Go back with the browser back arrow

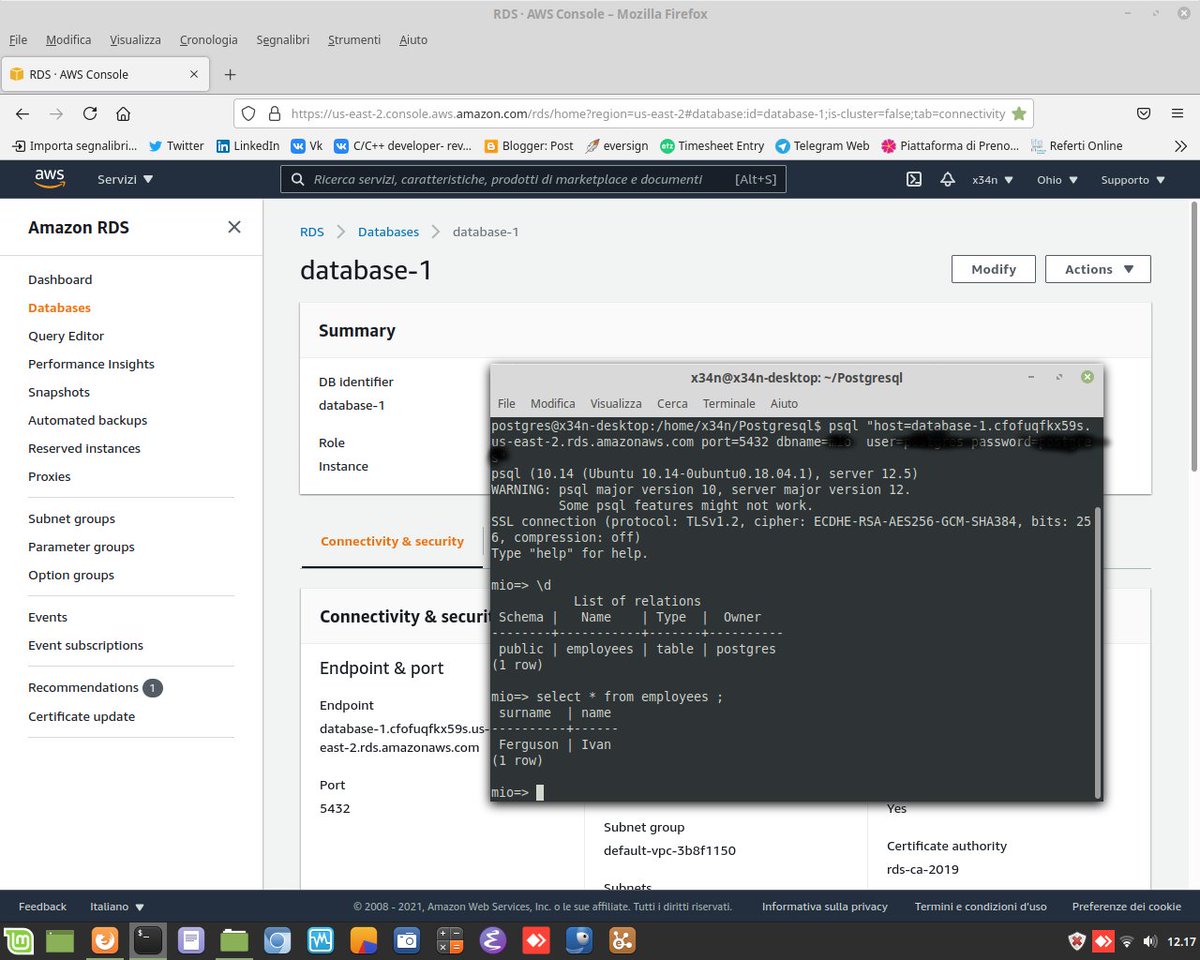pyautogui.click(x=23, y=113)
